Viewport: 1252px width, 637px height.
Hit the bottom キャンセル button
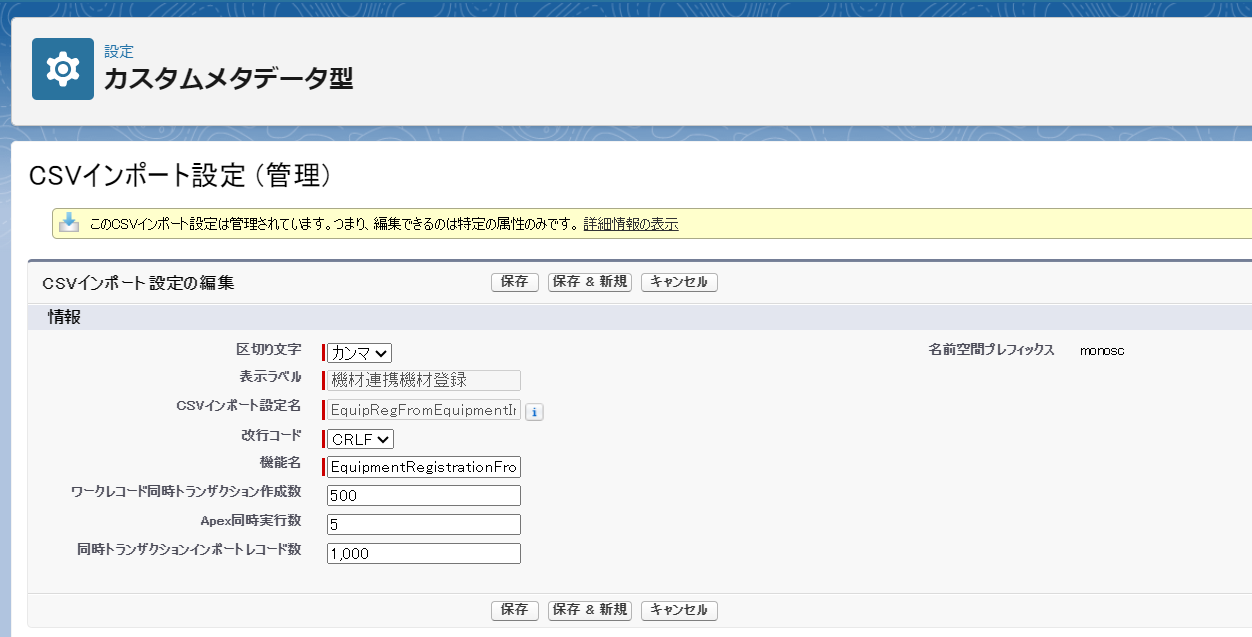[679, 610]
